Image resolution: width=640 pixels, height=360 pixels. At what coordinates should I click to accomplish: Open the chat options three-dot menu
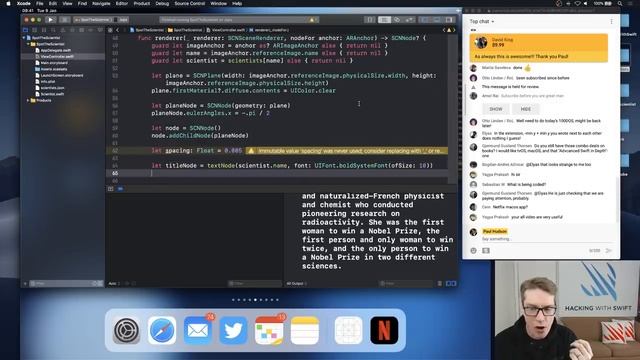point(611,21)
